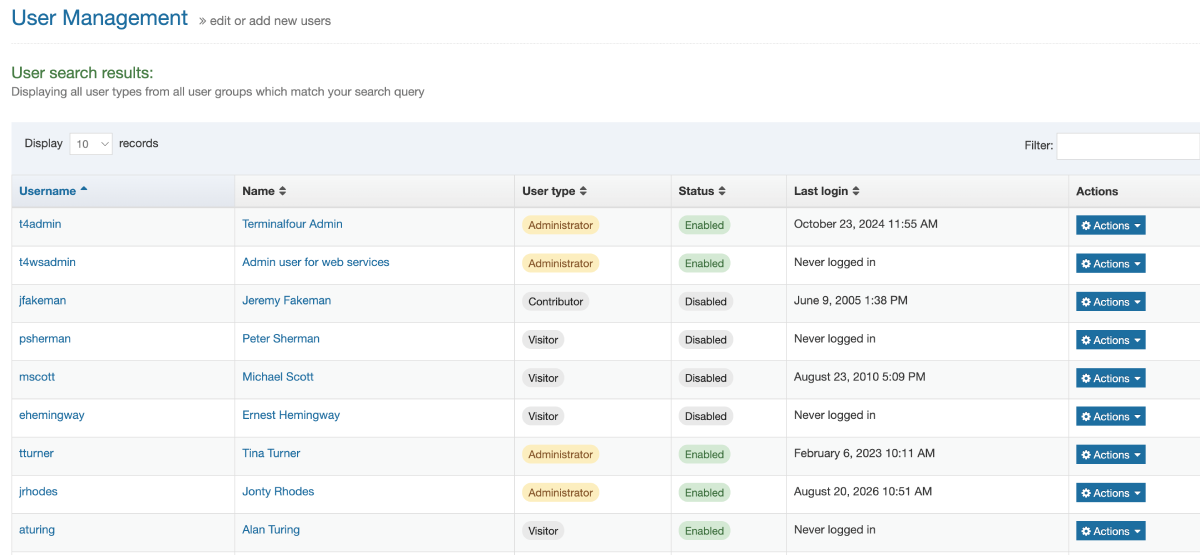The image size is (1200, 555).
Task: Expand Actions menu for psherman
Action: click(1110, 340)
